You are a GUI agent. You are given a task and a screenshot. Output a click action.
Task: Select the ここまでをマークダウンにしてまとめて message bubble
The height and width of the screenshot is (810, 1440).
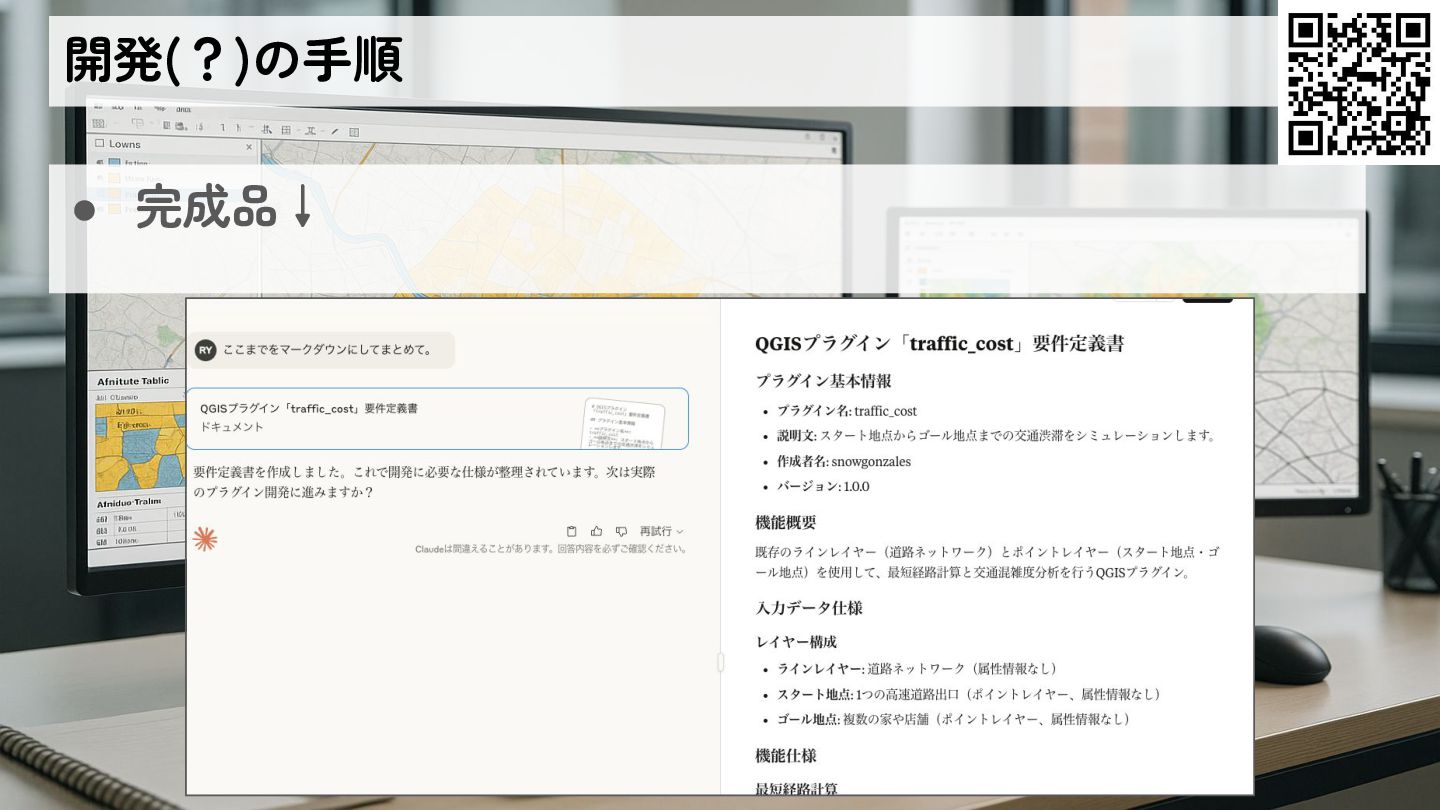click(328, 350)
